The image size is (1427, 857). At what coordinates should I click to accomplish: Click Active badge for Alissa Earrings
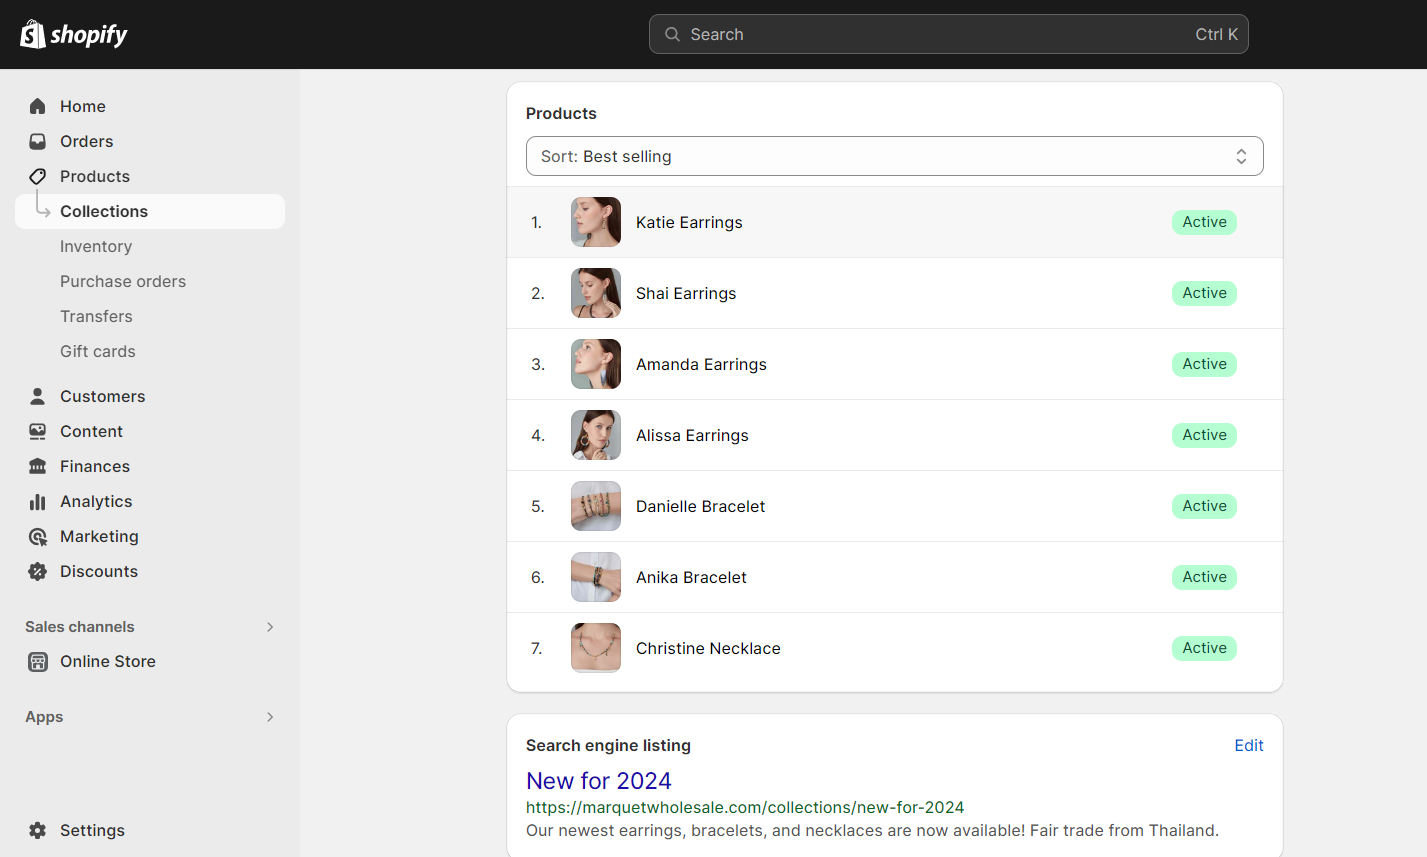[1204, 435]
